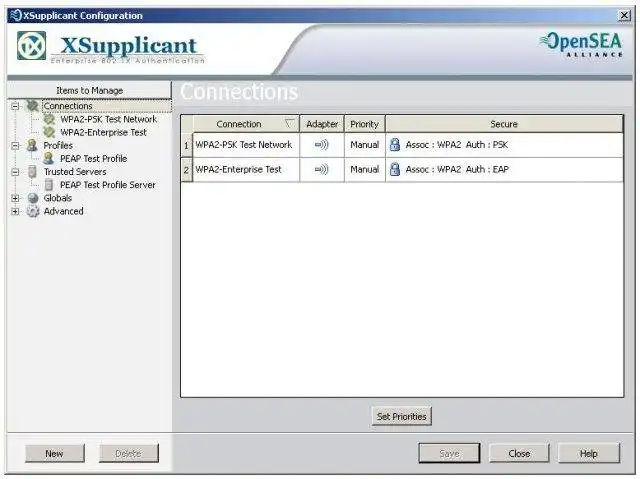The height and width of the screenshot is (479, 640).
Task: Collapse the Connections tree node
Action: click(15, 106)
